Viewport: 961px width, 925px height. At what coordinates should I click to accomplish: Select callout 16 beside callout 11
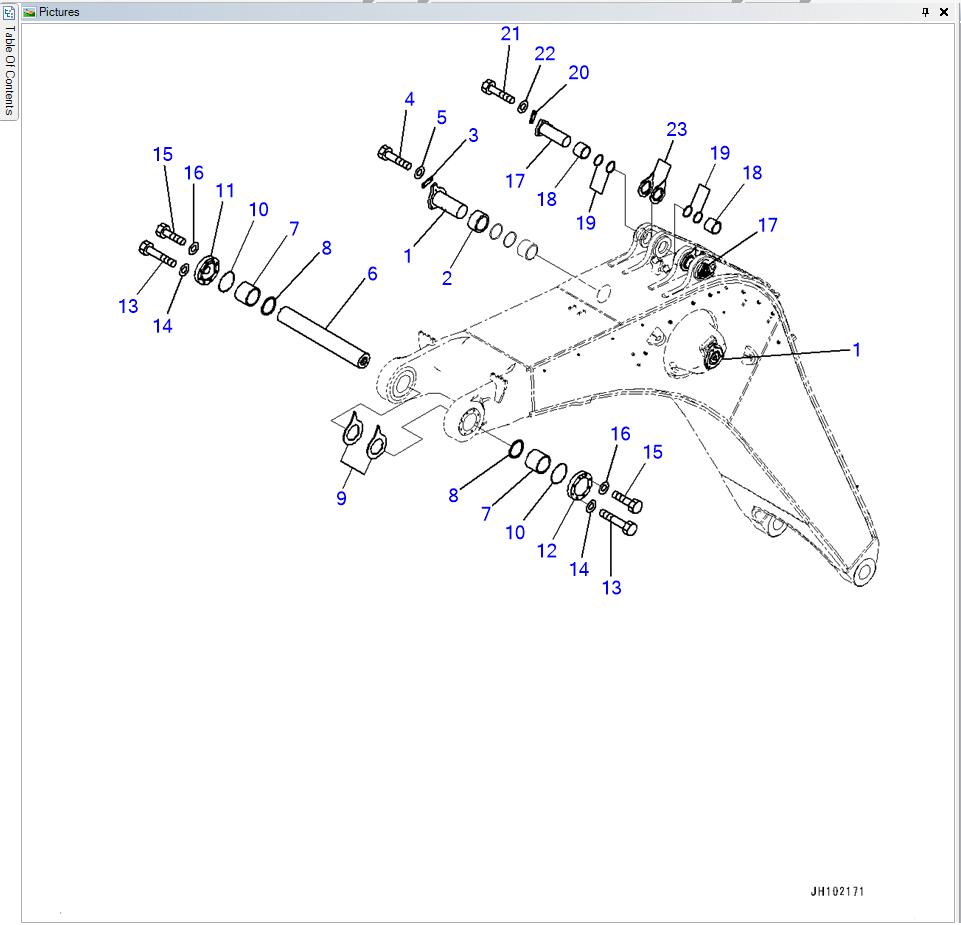(194, 172)
